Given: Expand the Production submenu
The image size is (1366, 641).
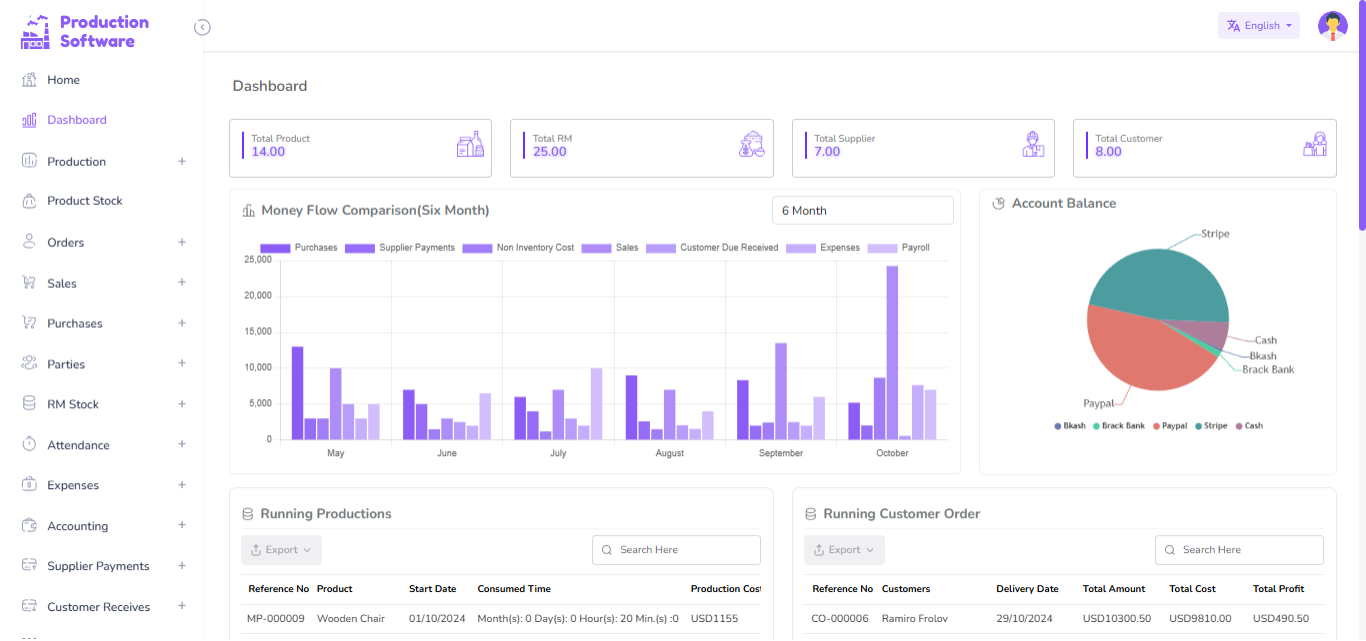Looking at the screenshot, I should pos(182,161).
